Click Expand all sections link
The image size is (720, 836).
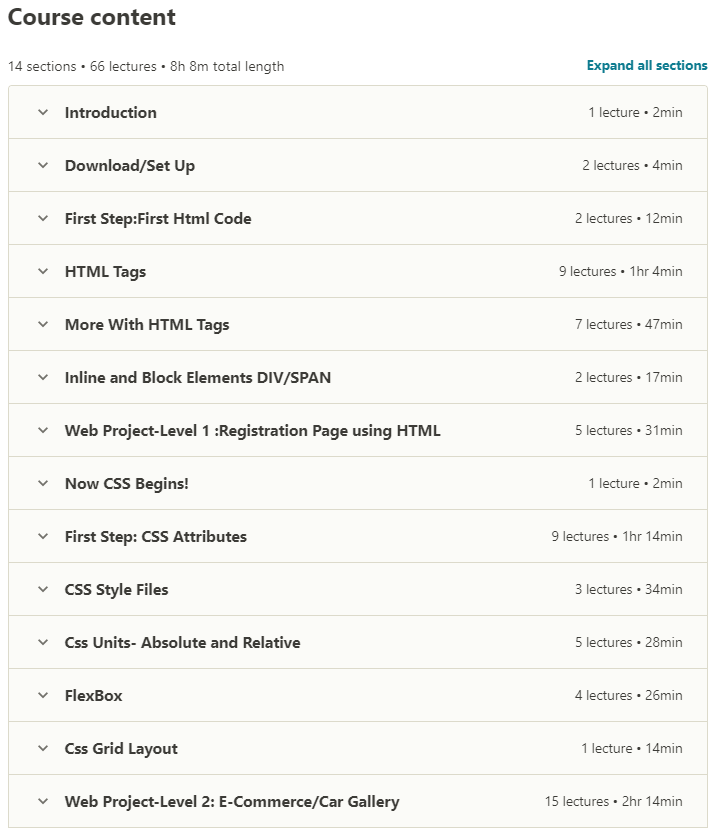coord(647,66)
